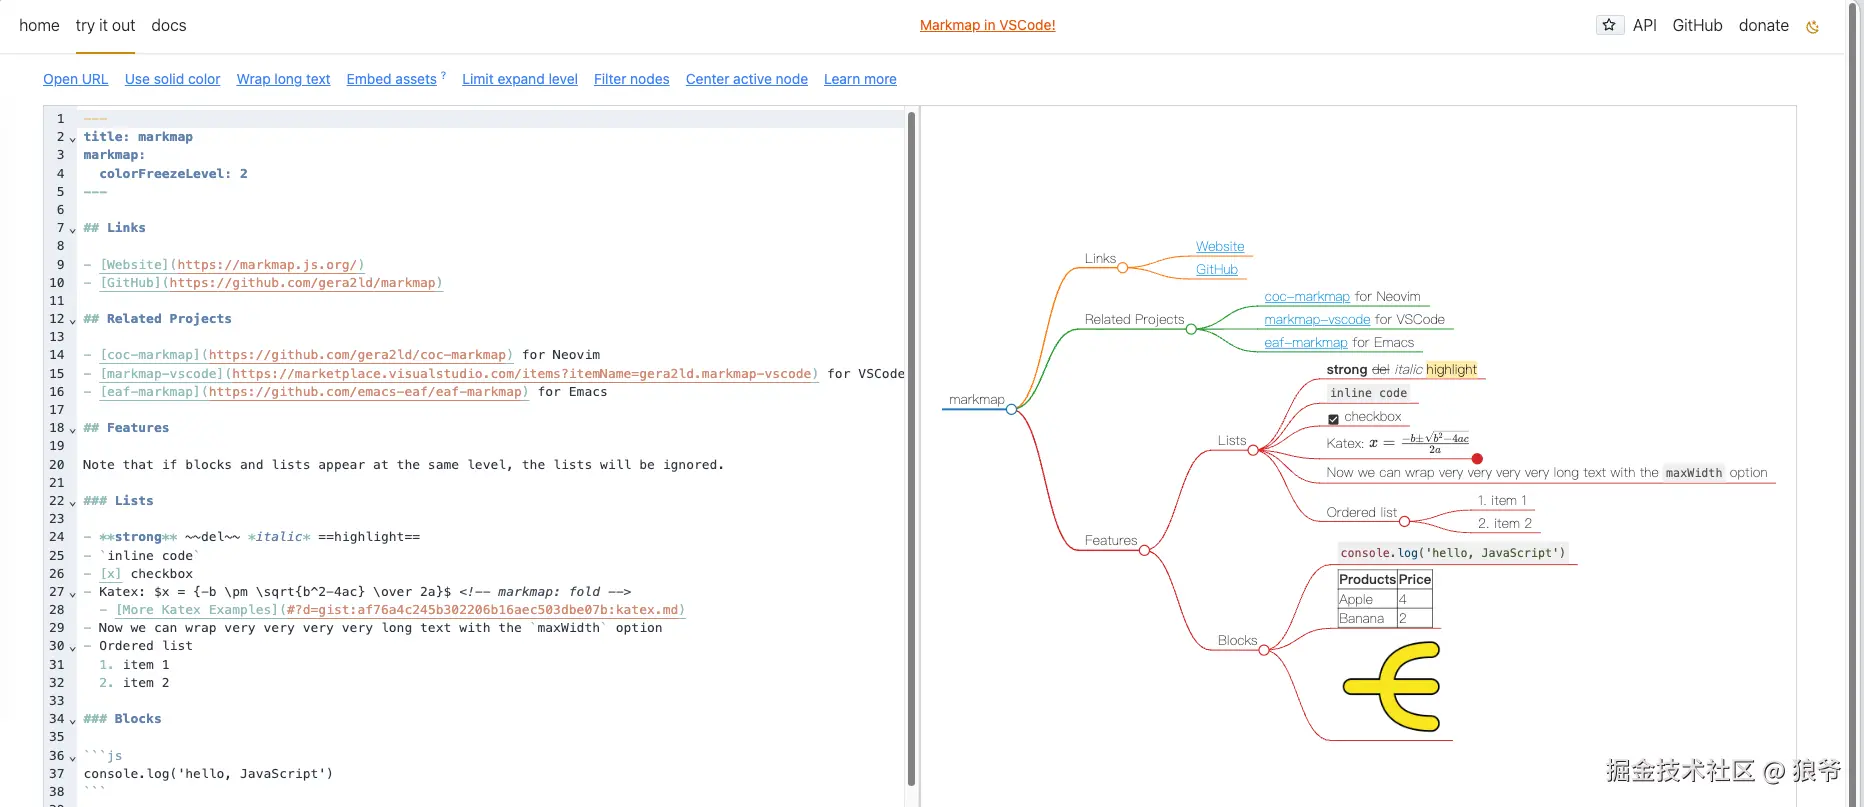Screen dimensions: 1864x807
Task: Collapse the Links node circle in the mind map
Action: 1123,268
